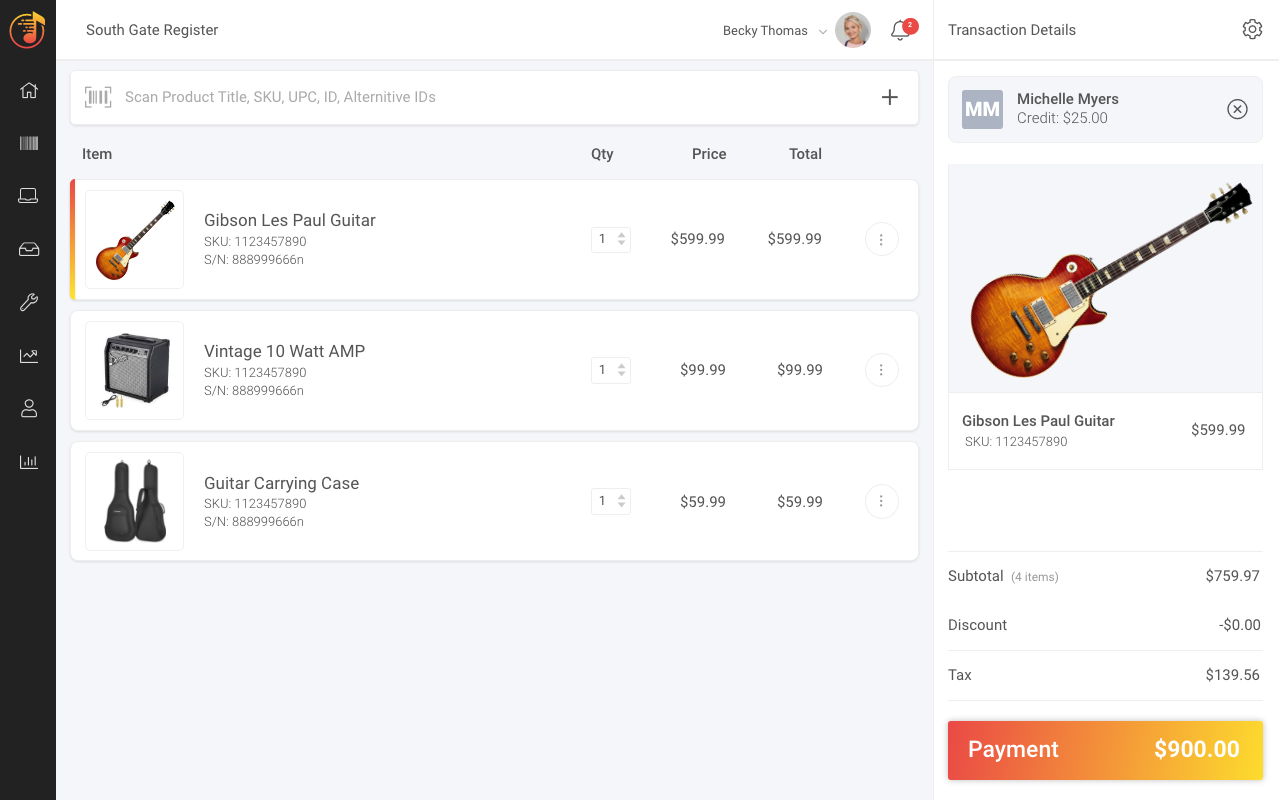The width and height of the screenshot is (1280, 800).
Task: Click the Item column header
Action: (97, 154)
